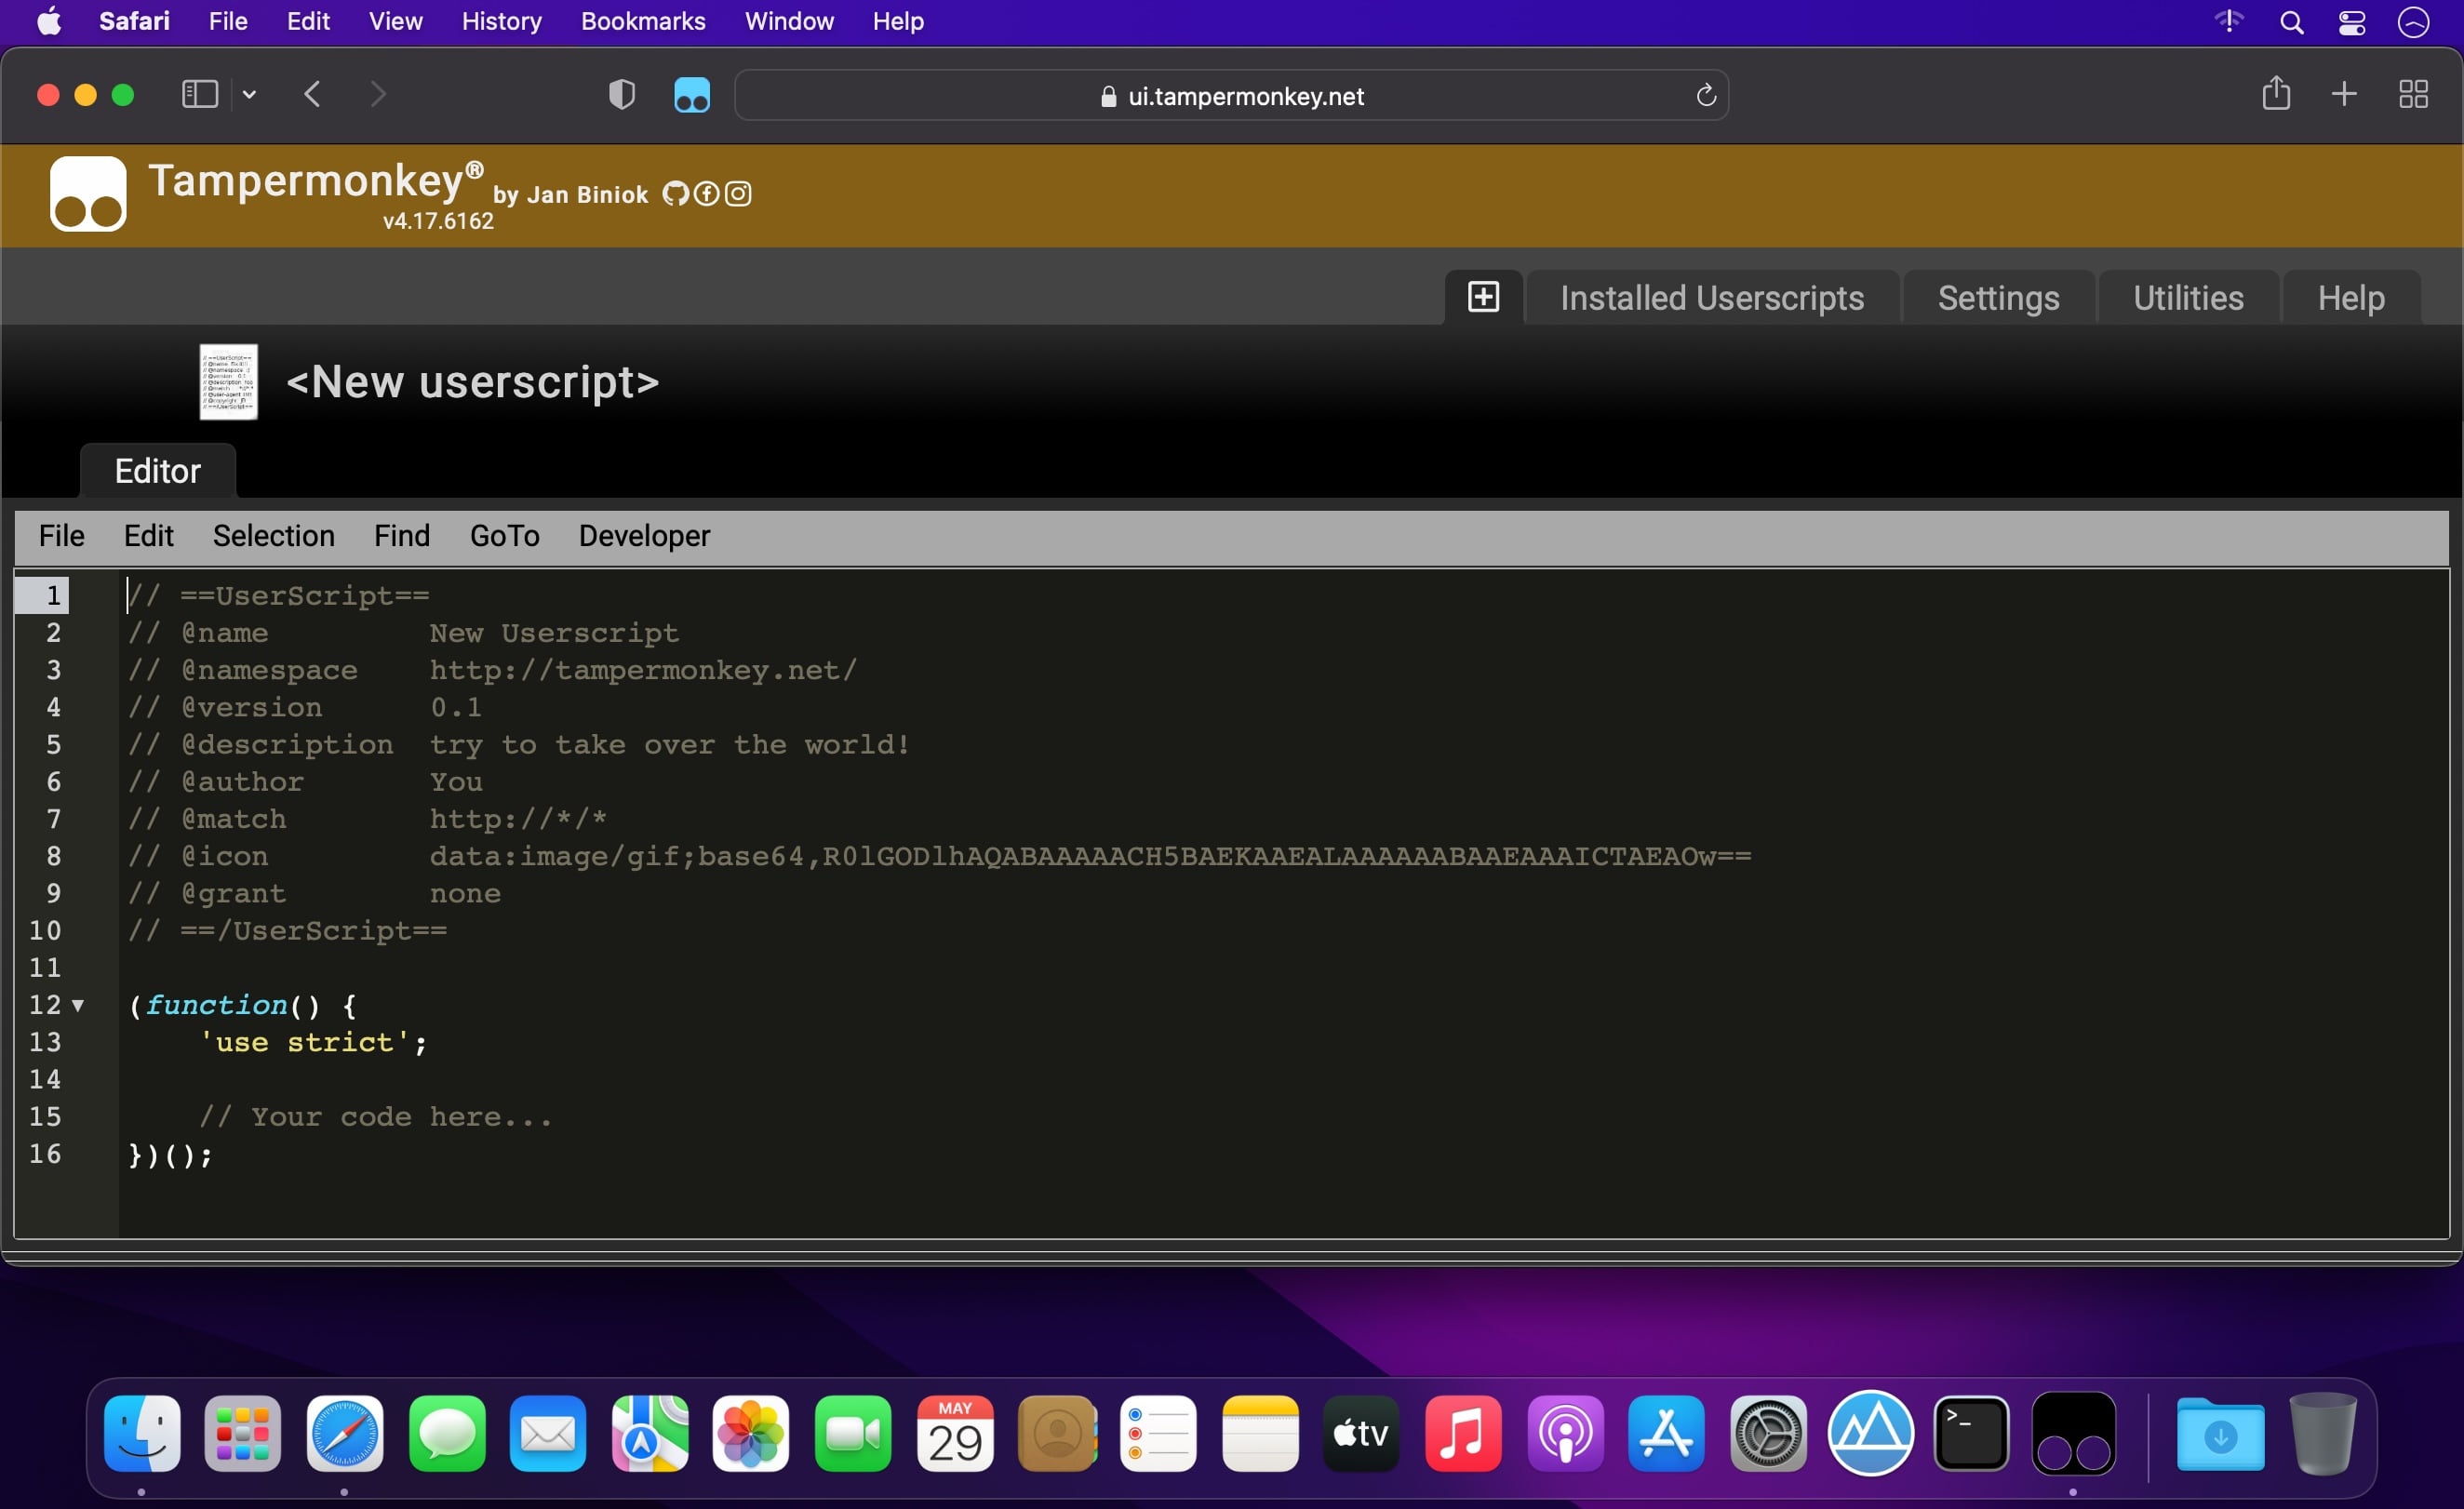Click the page reload button
This screenshot has width=2464, height=1509.
click(x=1706, y=95)
